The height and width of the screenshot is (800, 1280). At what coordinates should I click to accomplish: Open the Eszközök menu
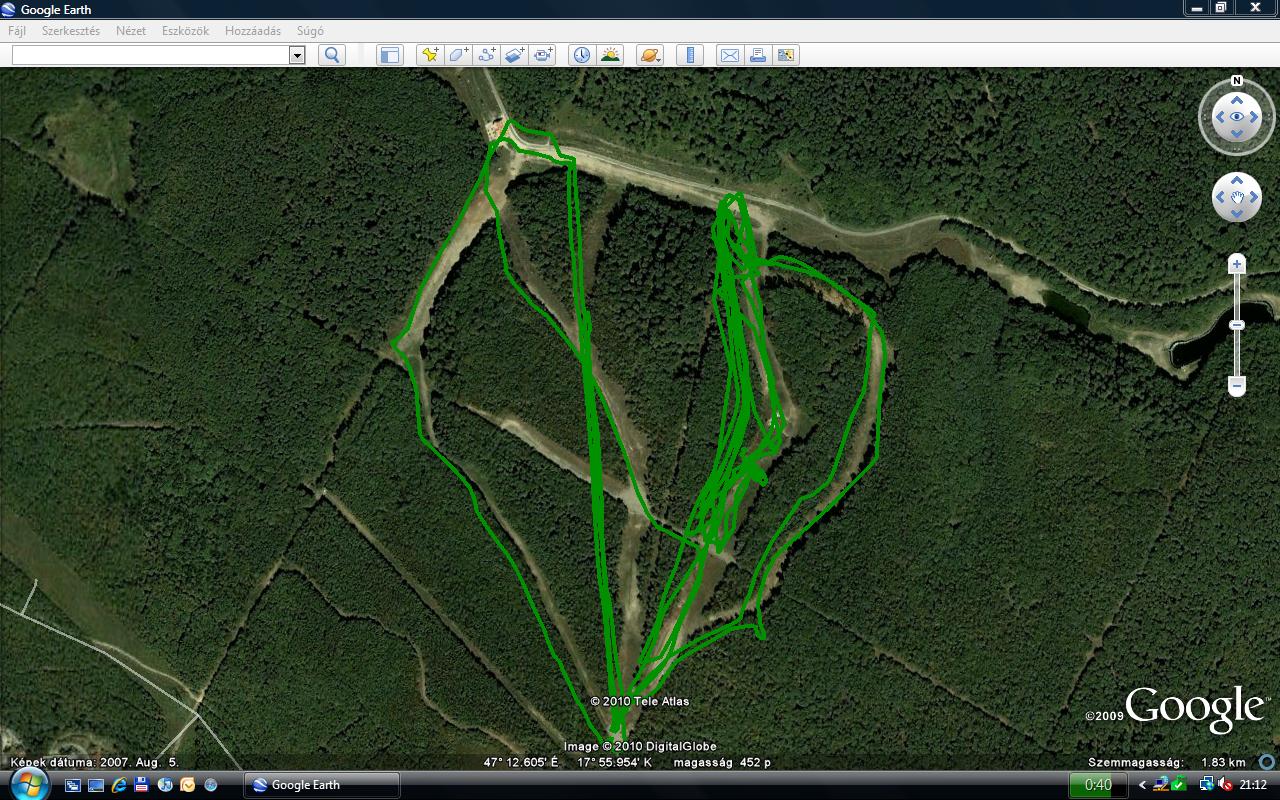[185, 31]
